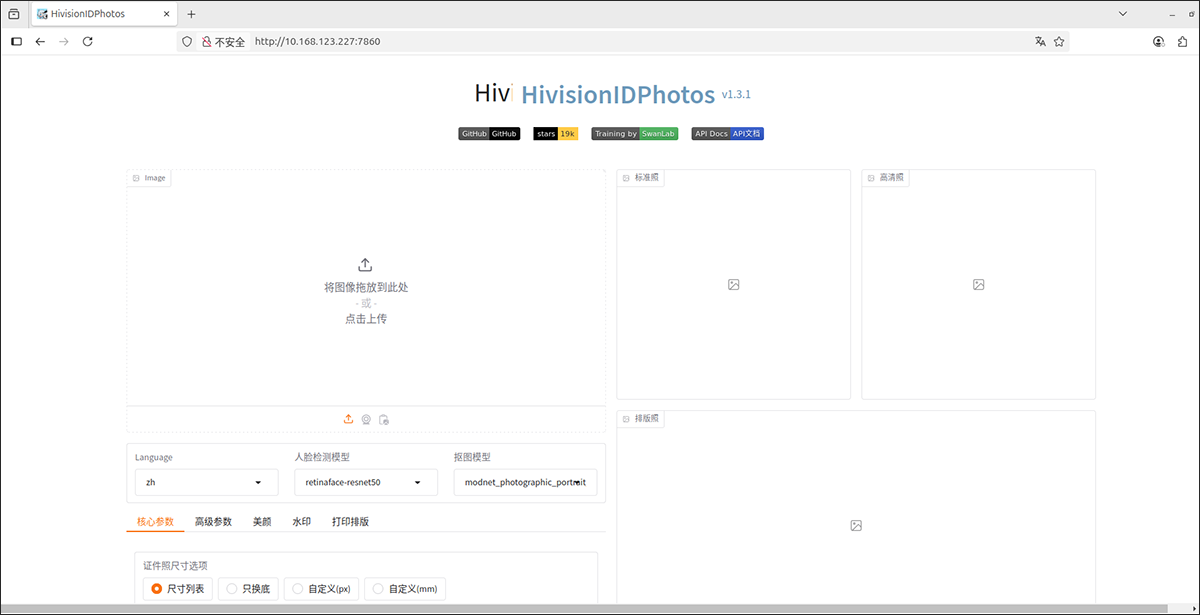Toggle the browser sidebar icon

click(x=16, y=42)
